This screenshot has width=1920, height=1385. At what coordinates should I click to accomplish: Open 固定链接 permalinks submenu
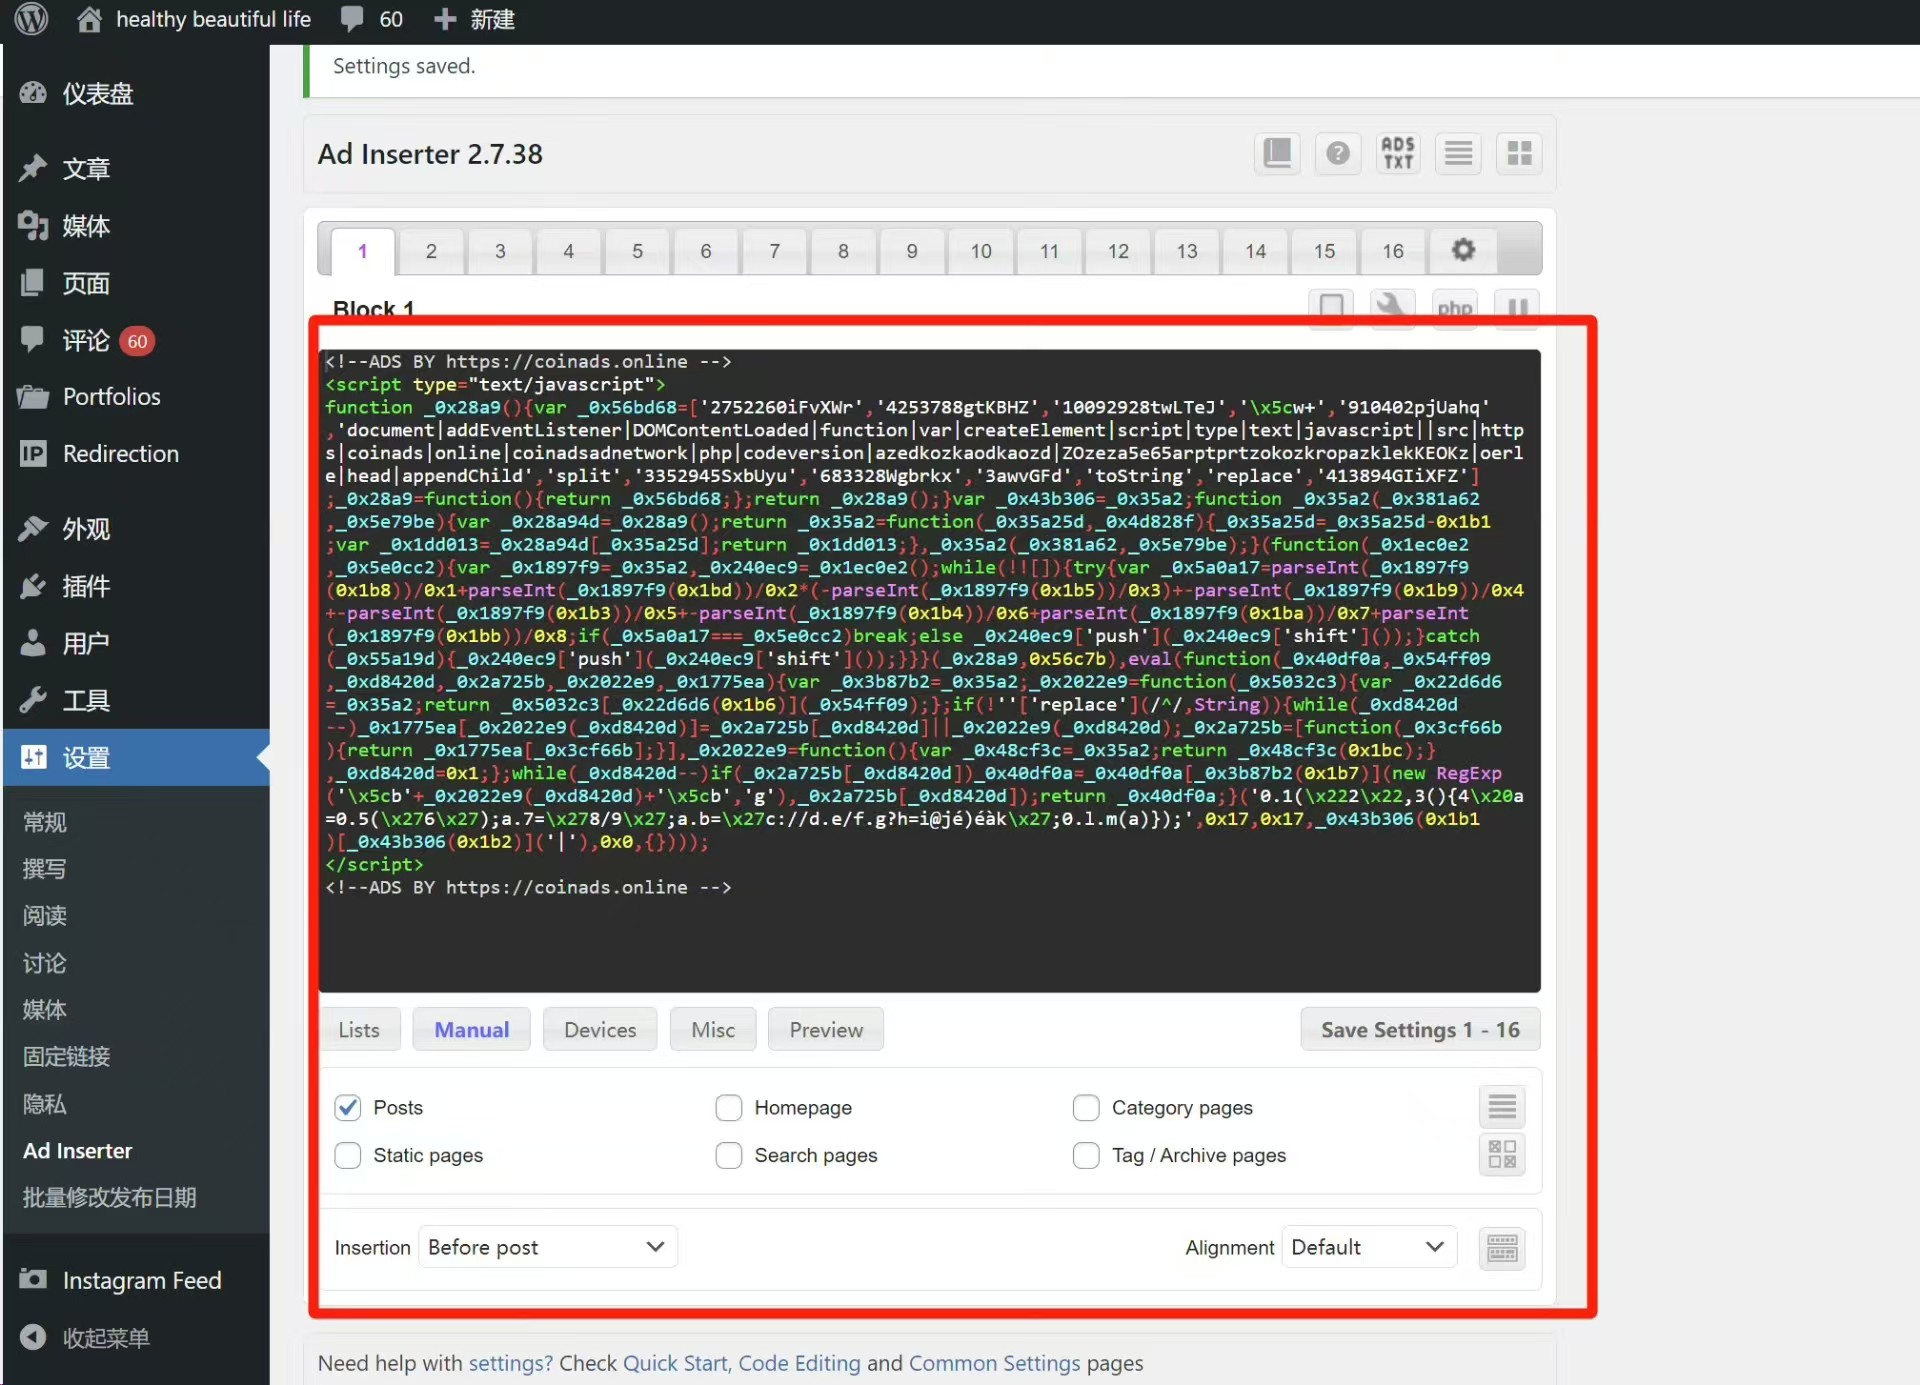point(67,1056)
